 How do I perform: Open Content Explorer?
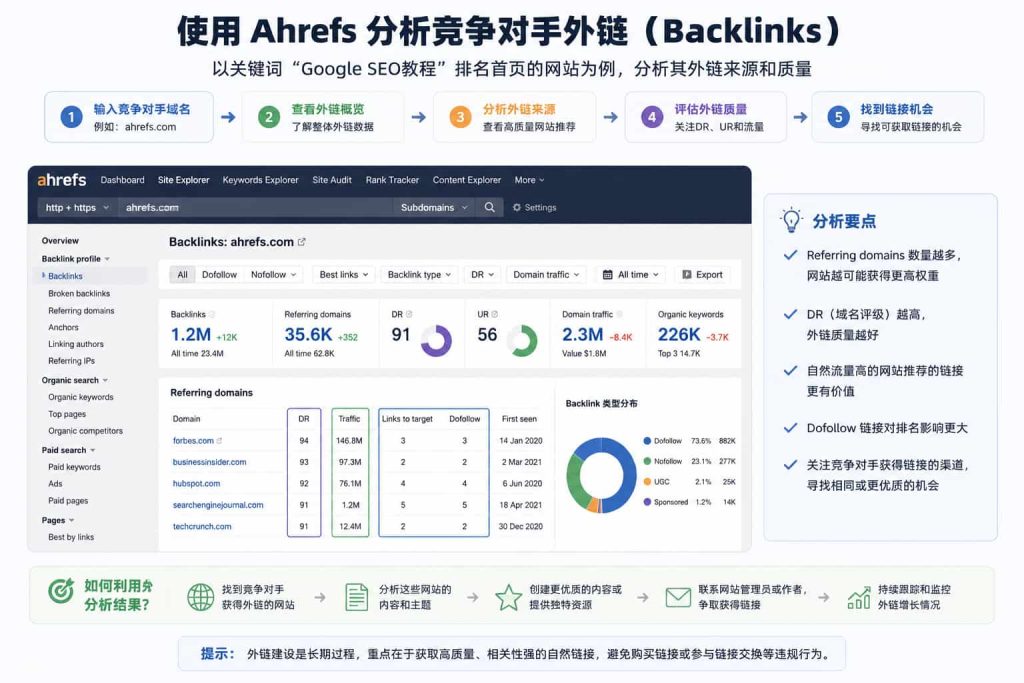click(466, 180)
